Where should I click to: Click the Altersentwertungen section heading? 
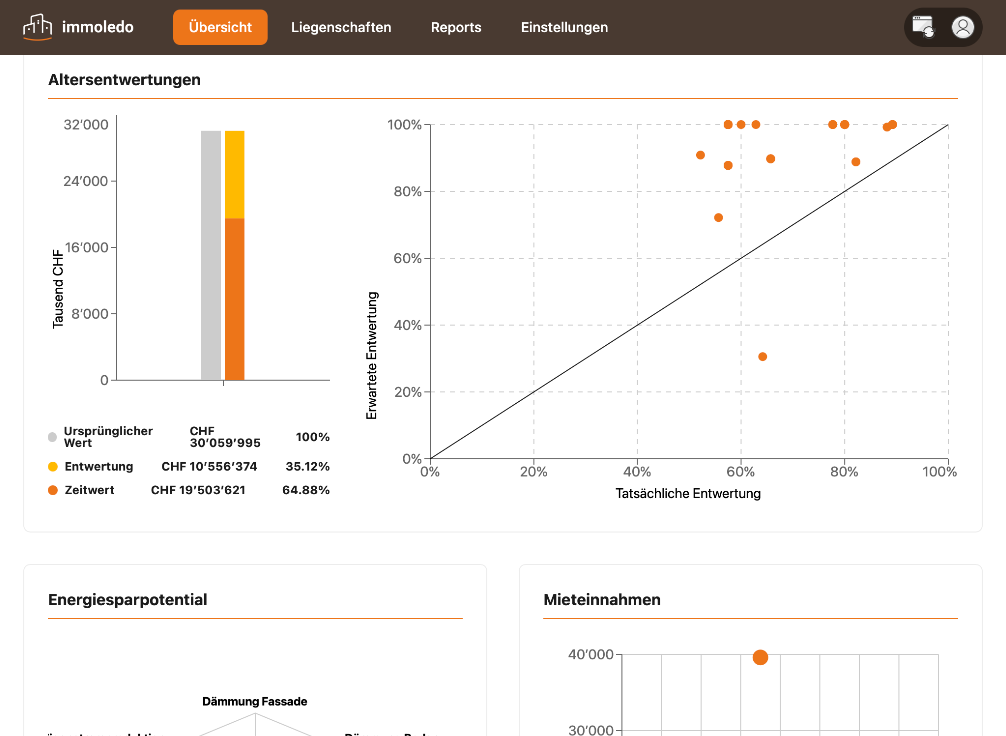coord(124,80)
